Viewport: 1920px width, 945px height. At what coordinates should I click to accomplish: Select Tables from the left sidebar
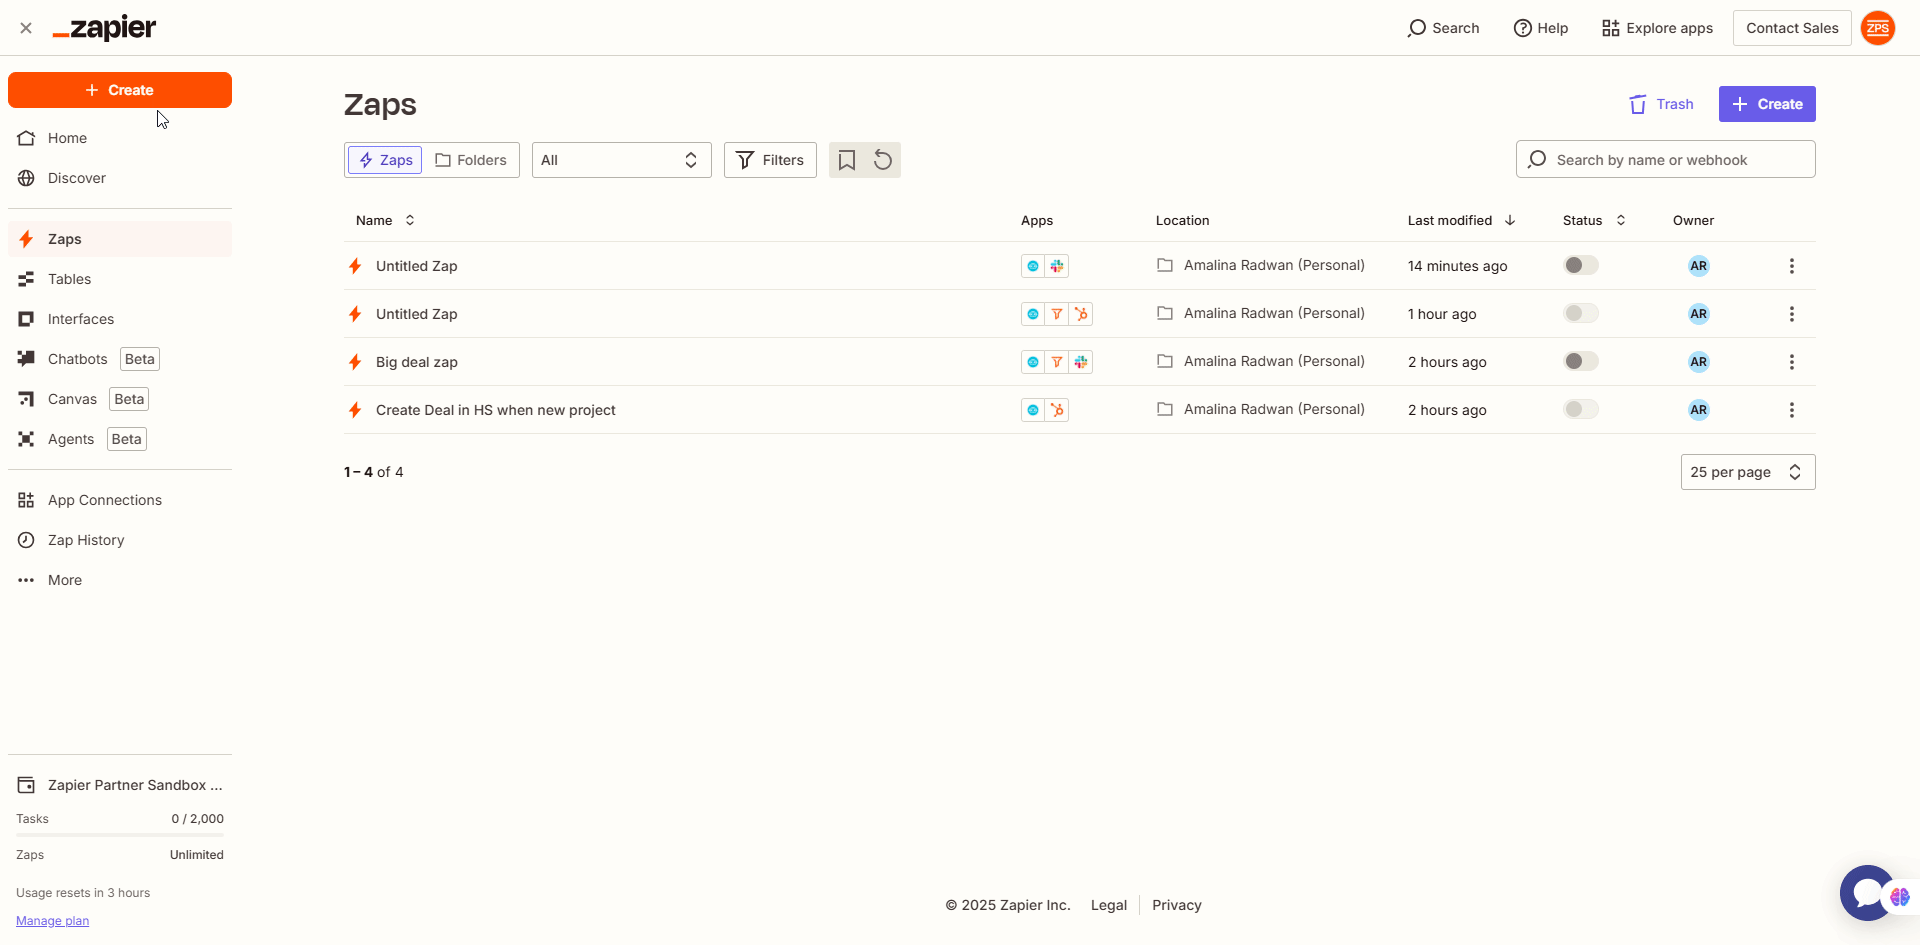point(69,278)
